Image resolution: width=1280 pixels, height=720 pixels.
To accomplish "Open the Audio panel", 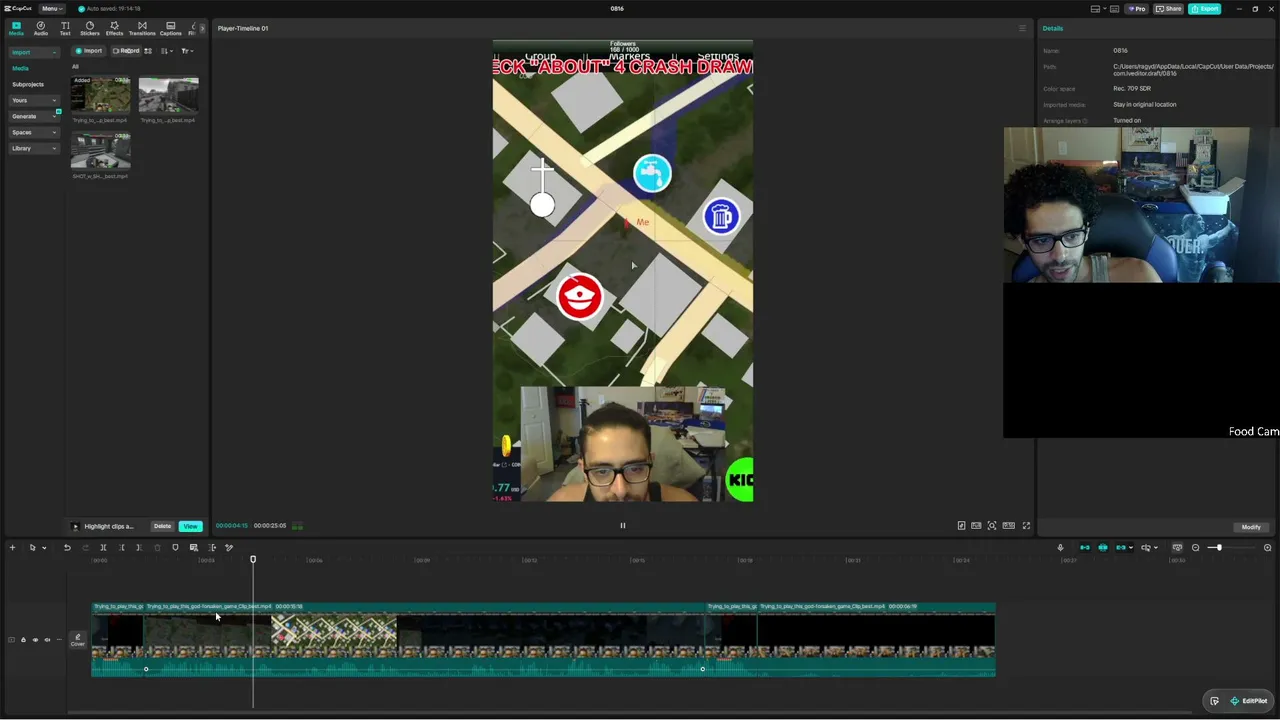I will point(41,28).
